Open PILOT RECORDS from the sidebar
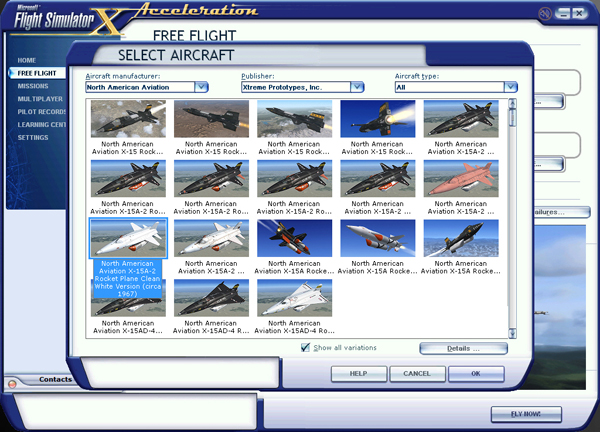Screen dimensions: 600x432 (41, 112)
